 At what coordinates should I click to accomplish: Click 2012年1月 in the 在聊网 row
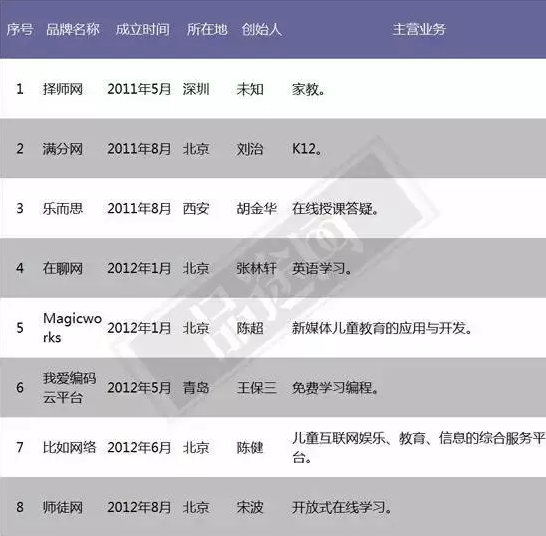(139, 269)
